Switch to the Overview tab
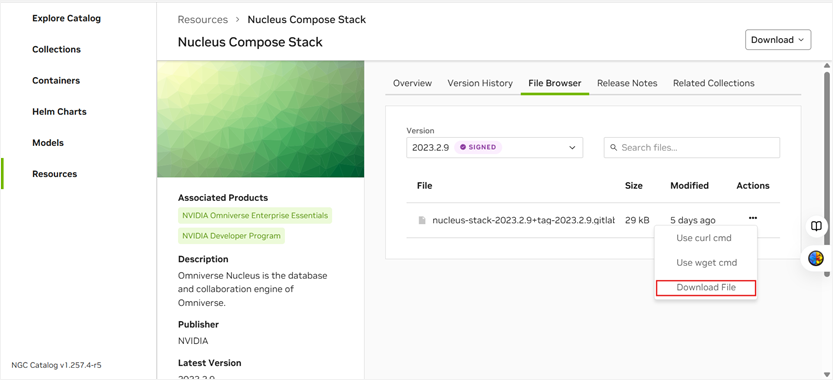Image resolution: width=833 pixels, height=380 pixels. tap(412, 83)
